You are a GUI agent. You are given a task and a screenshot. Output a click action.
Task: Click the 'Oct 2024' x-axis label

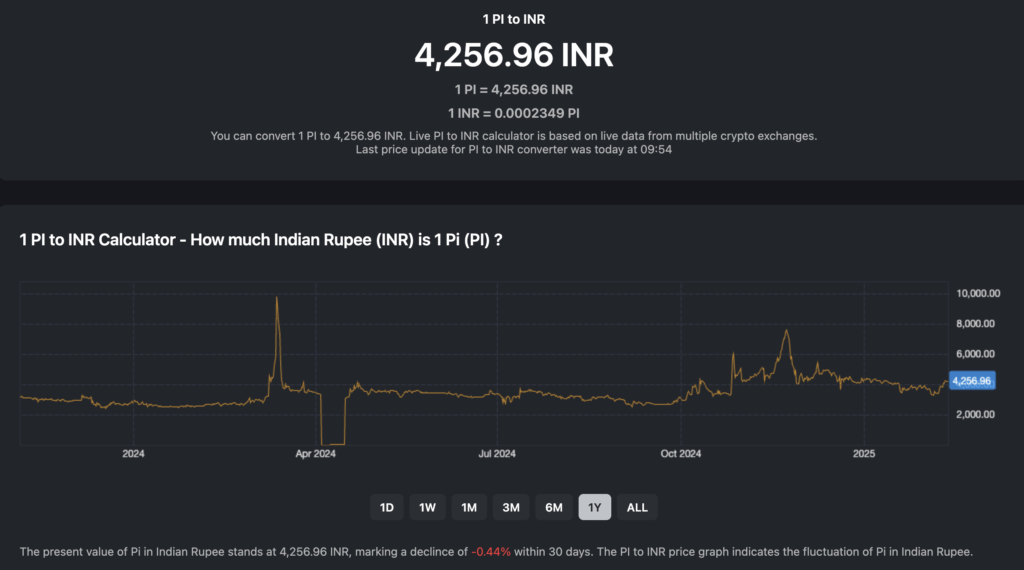click(680, 454)
